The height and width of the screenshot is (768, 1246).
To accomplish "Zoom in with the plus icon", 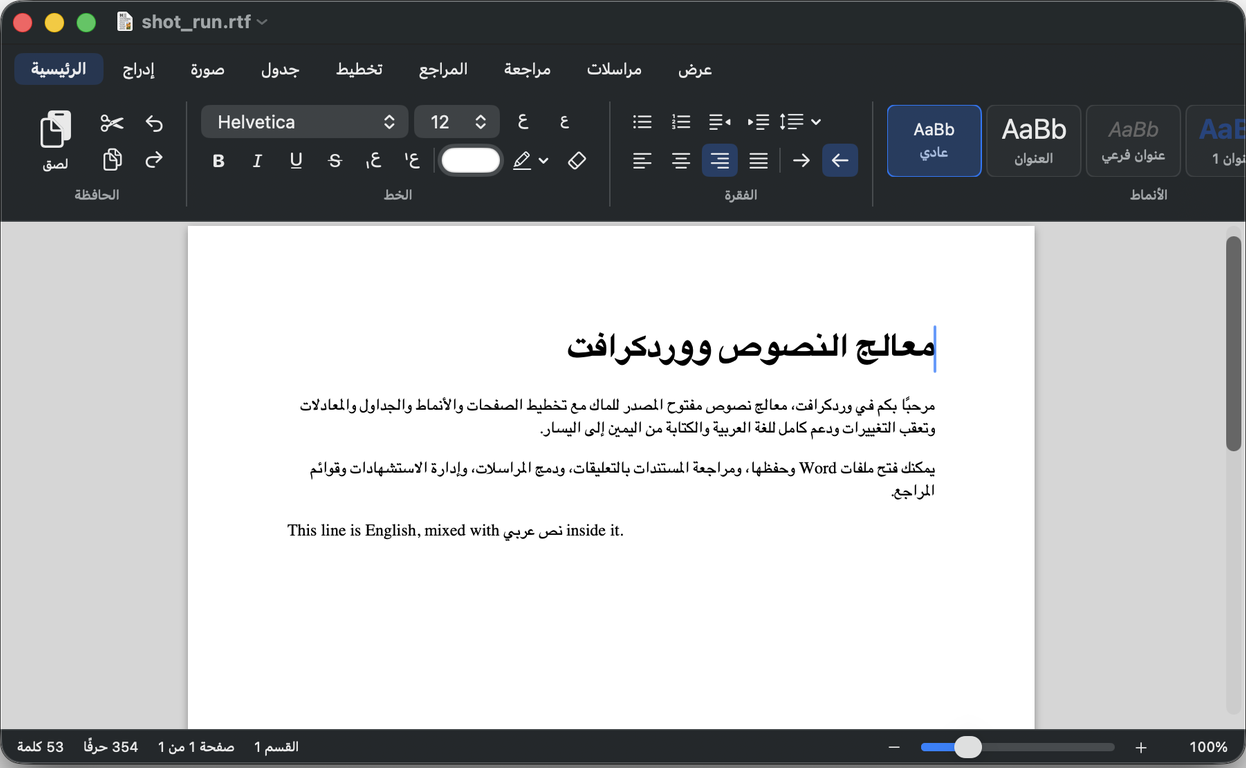I will point(1141,747).
